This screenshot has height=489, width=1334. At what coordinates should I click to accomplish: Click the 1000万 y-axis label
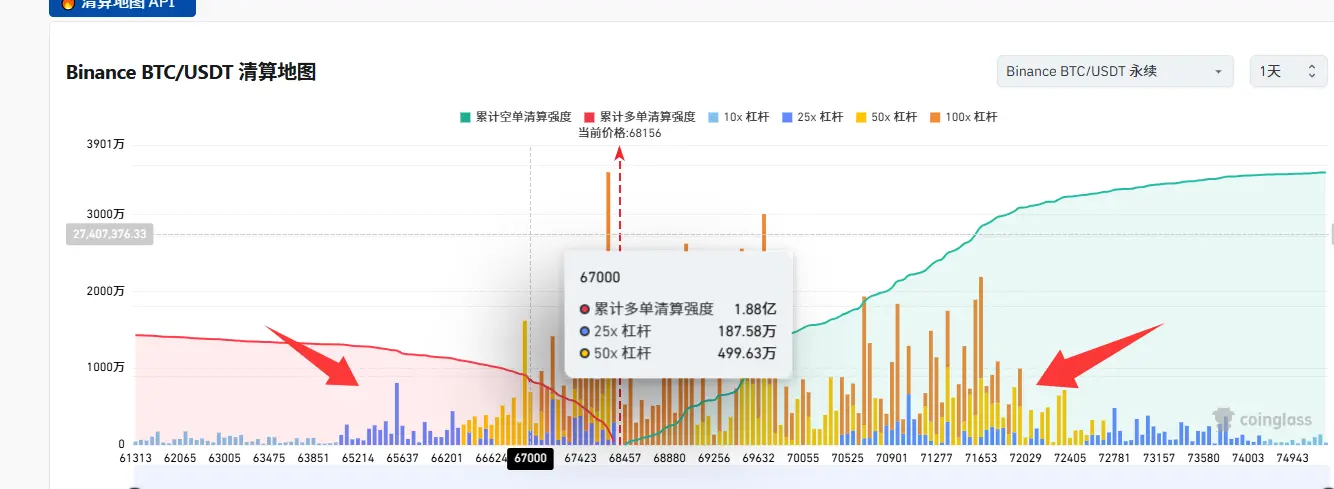point(105,368)
